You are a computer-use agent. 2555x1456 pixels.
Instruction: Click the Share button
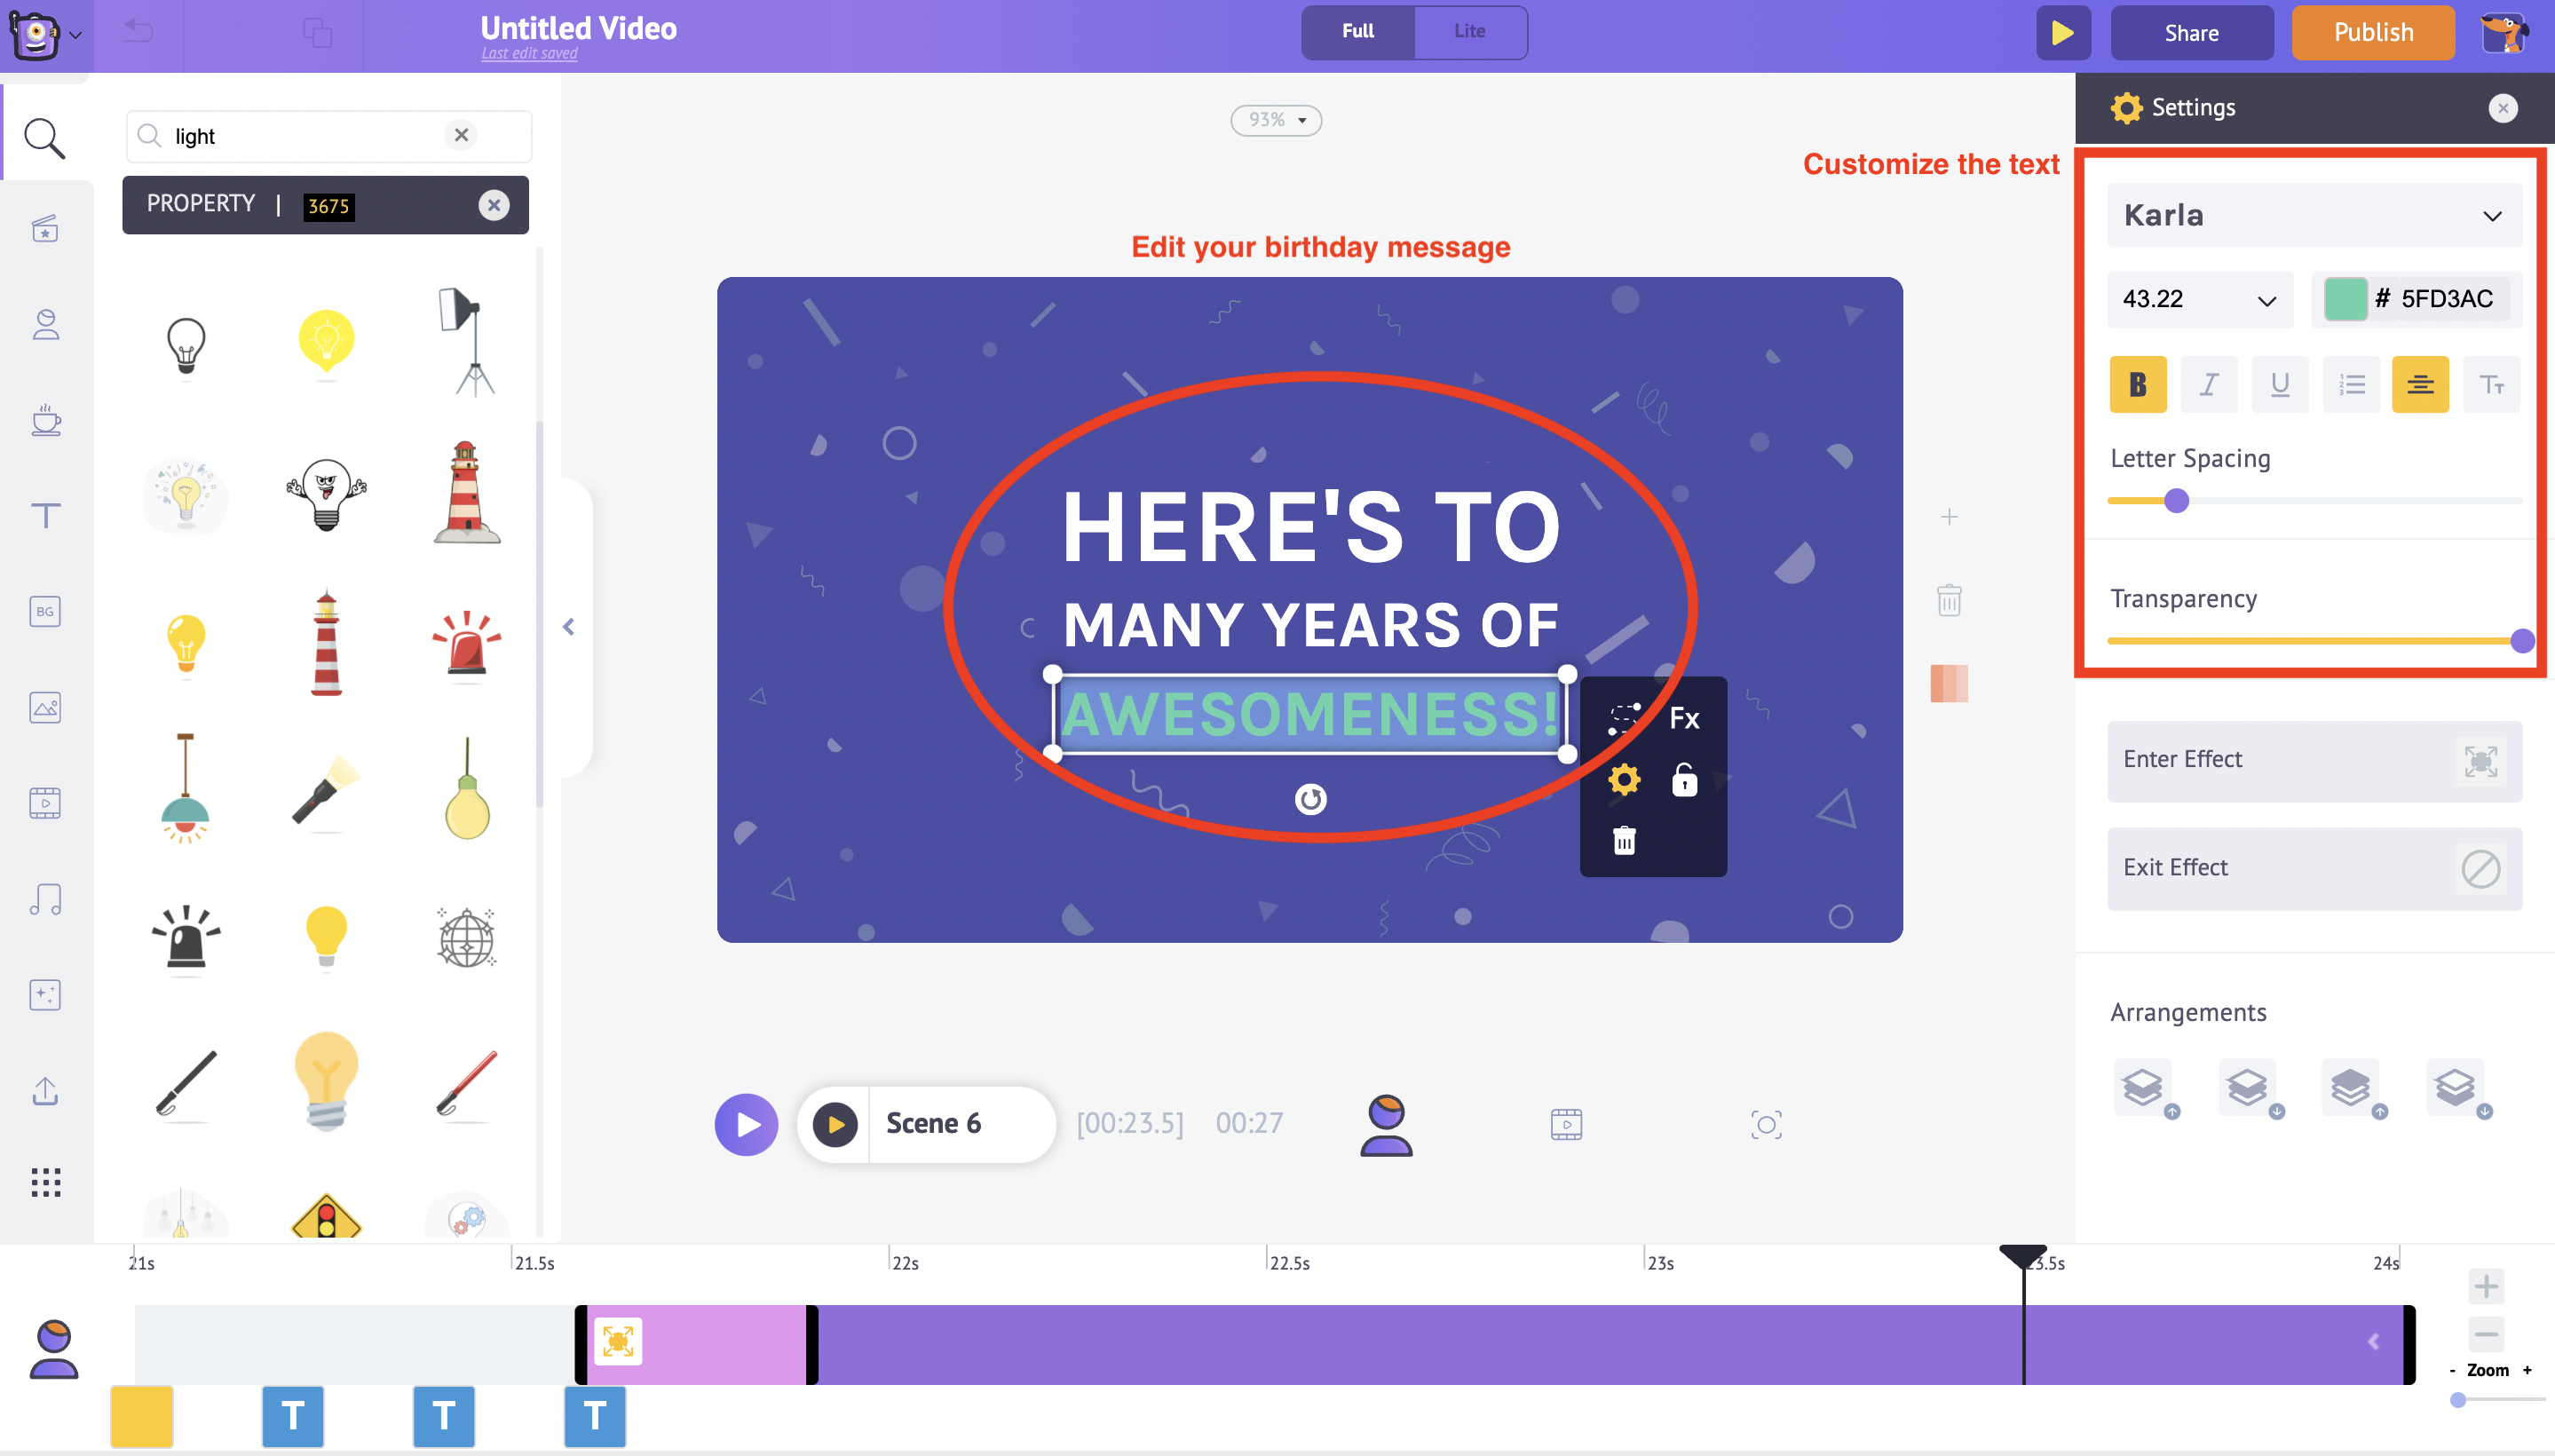[x=2190, y=30]
